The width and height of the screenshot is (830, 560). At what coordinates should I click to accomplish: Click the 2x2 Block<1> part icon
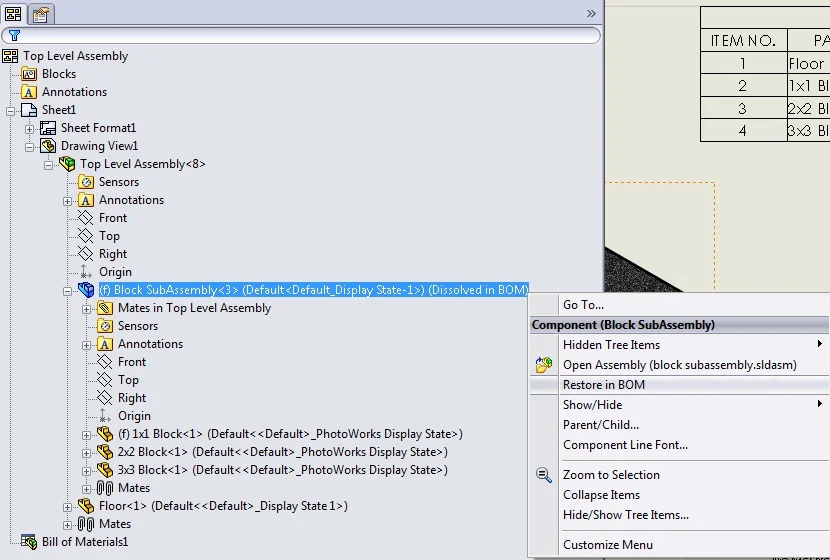[105, 452]
